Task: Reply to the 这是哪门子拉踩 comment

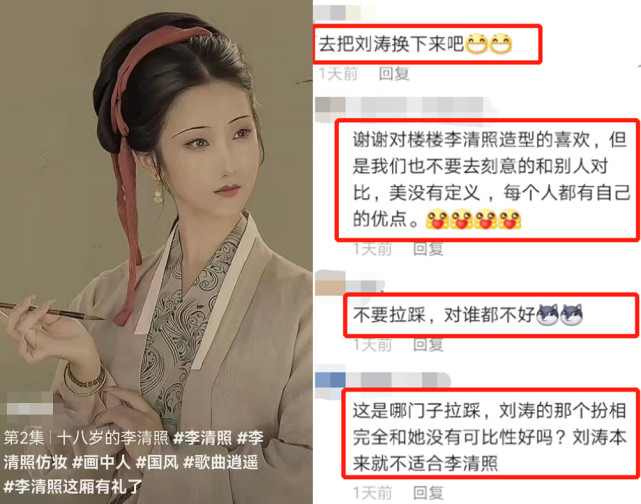Action: [428, 493]
